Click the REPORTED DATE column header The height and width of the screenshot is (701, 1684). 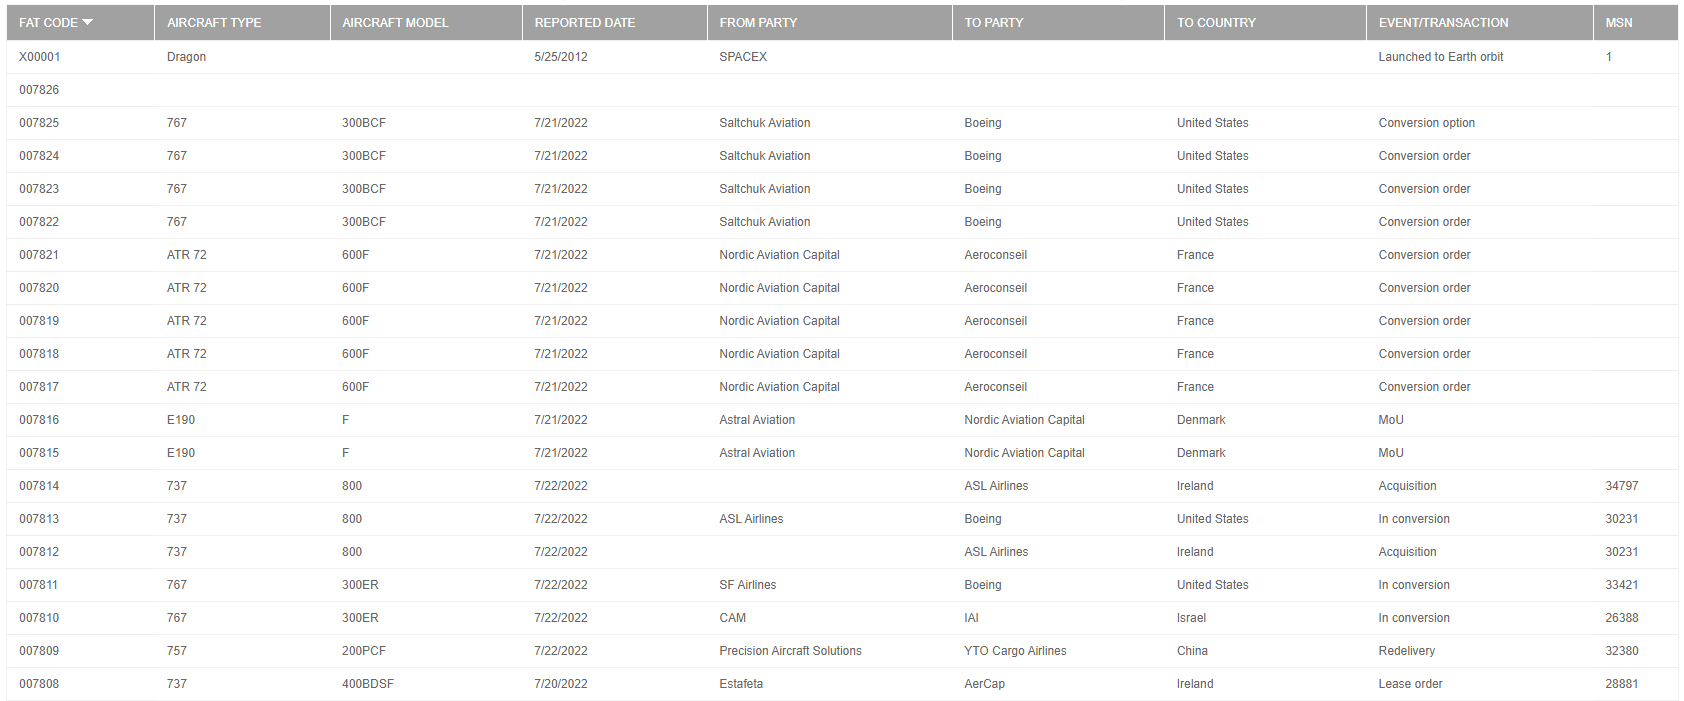[584, 23]
